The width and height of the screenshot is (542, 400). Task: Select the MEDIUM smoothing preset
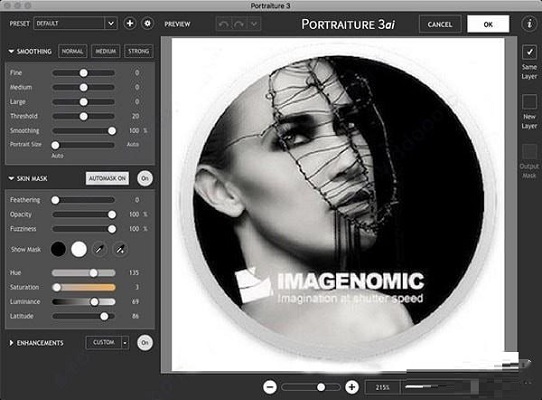coord(105,52)
